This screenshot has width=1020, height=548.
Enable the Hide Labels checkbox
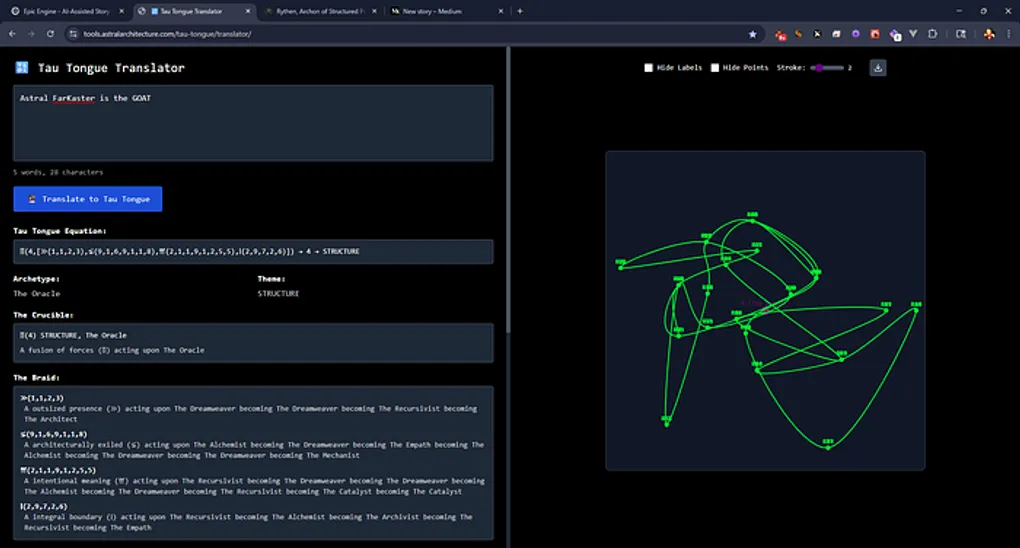point(648,68)
